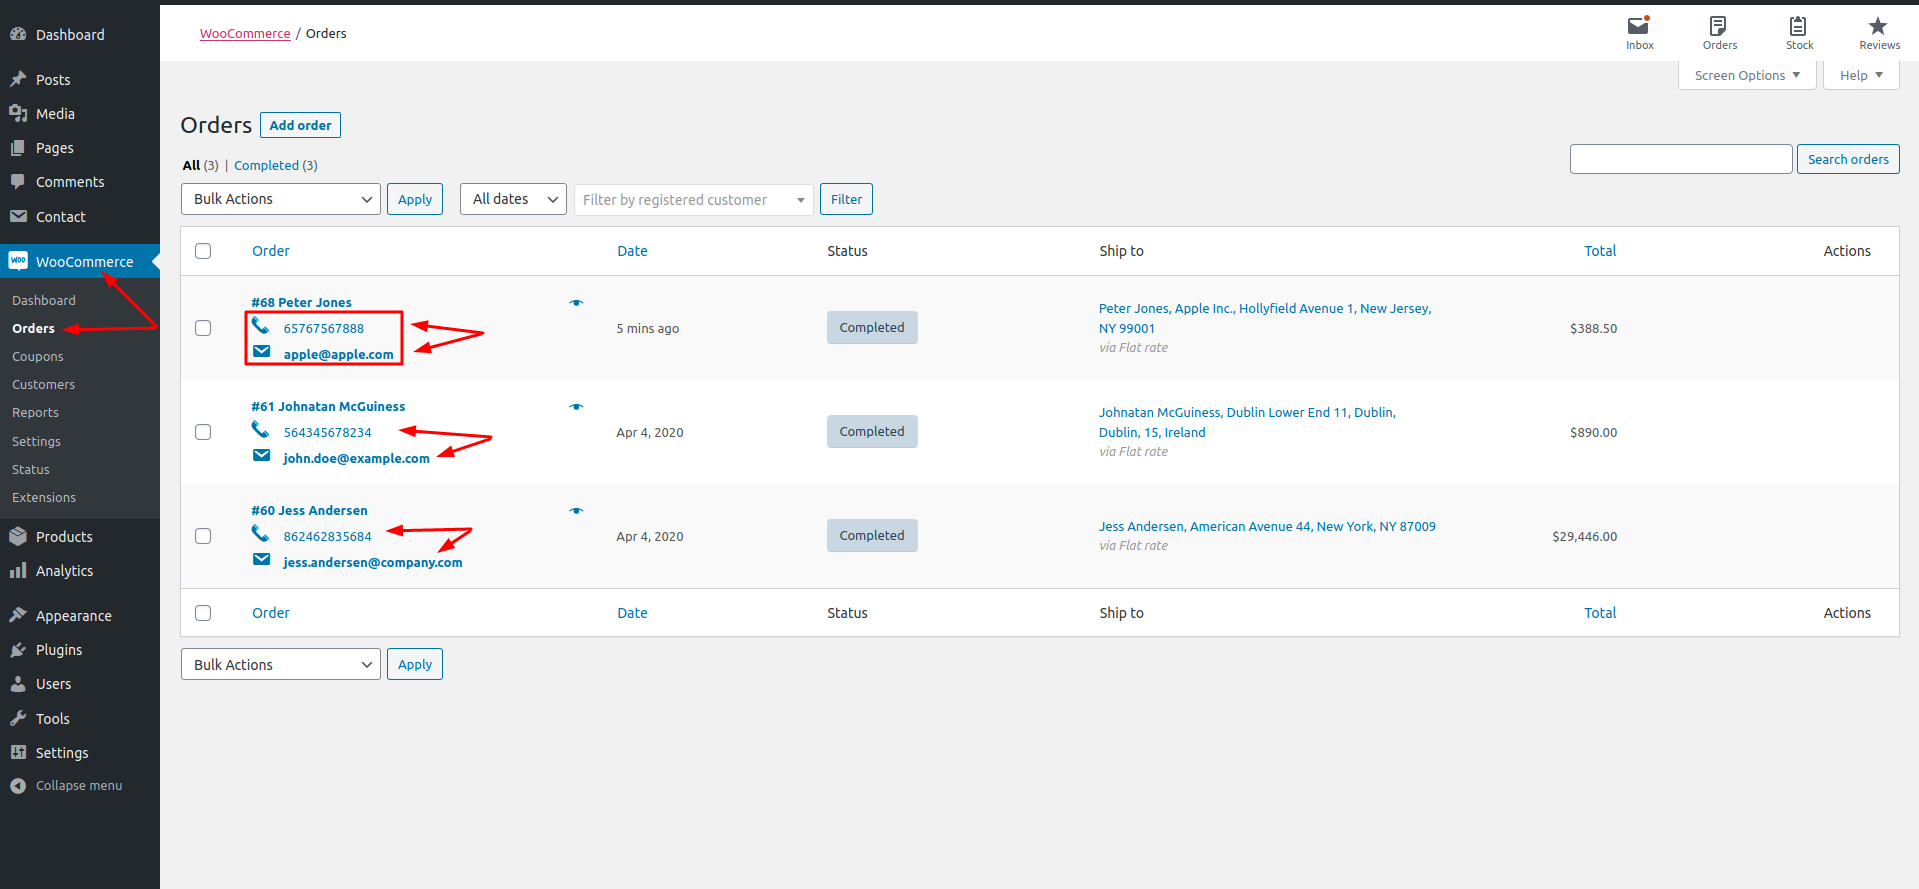Click top Apply button beside Bulk Actions
The width and height of the screenshot is (1919, 889).
pyautogui.click(x=415, y=199)
